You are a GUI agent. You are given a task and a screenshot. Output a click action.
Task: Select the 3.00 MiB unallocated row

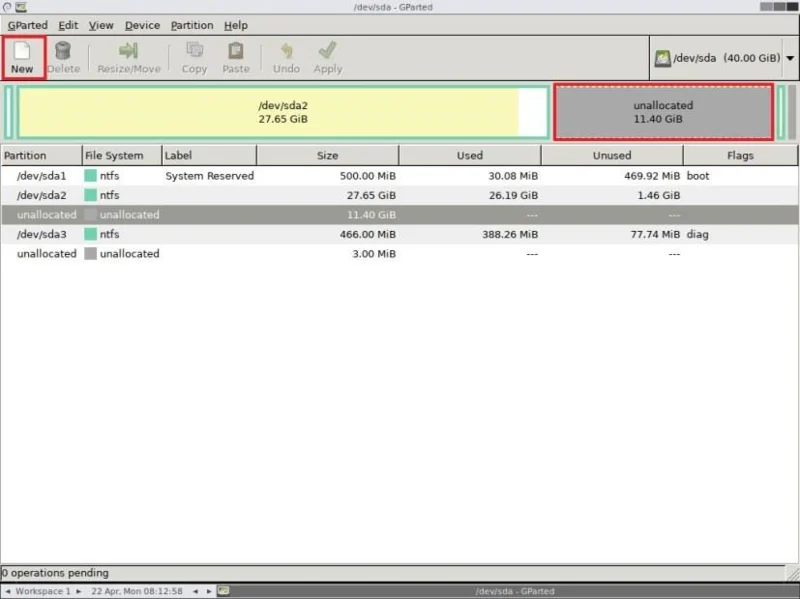(x=399, y=254)
